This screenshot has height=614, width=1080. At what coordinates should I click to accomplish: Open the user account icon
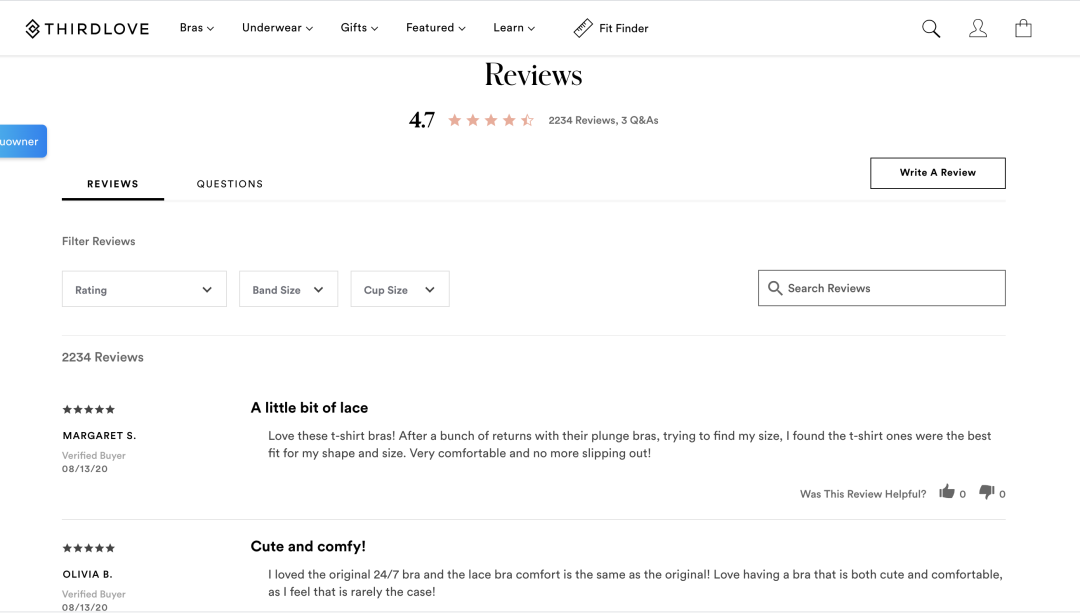click(978, 28)
